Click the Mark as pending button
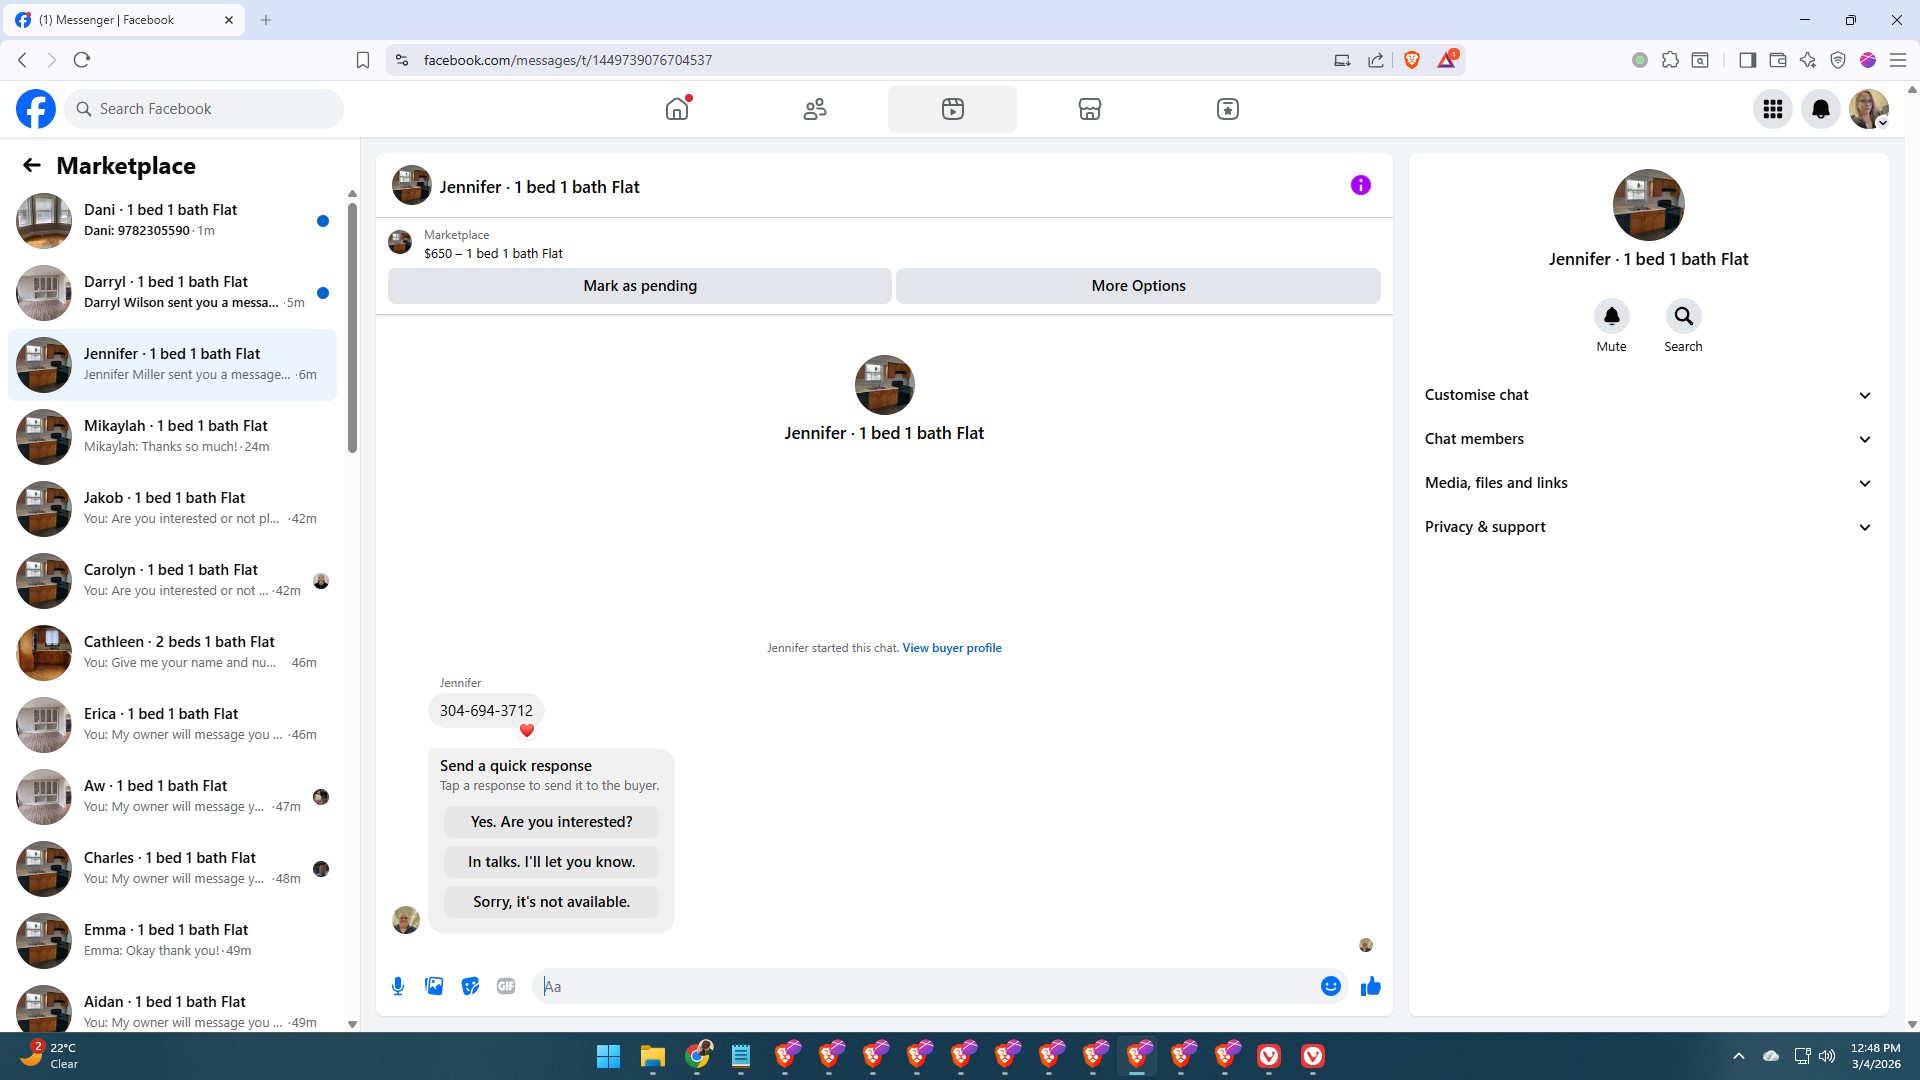 tap(640, 286)
